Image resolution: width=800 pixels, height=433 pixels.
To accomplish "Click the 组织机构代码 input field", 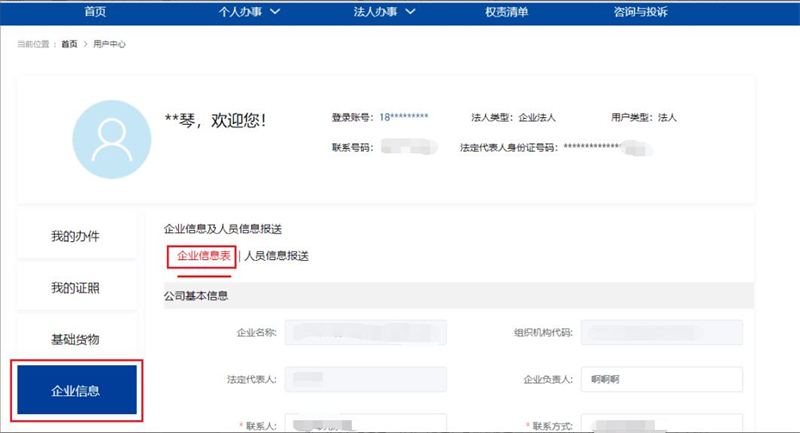I will coord(661,332).
